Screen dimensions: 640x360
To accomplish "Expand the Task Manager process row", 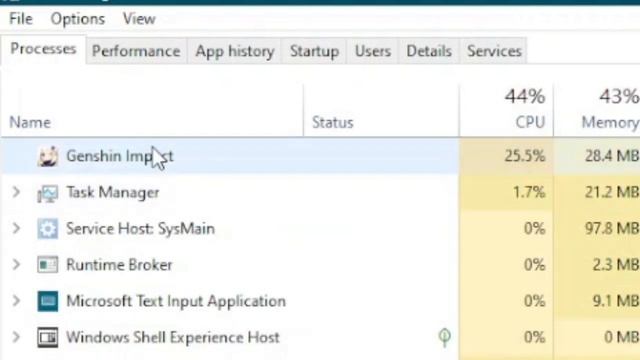I will [16, 192].
